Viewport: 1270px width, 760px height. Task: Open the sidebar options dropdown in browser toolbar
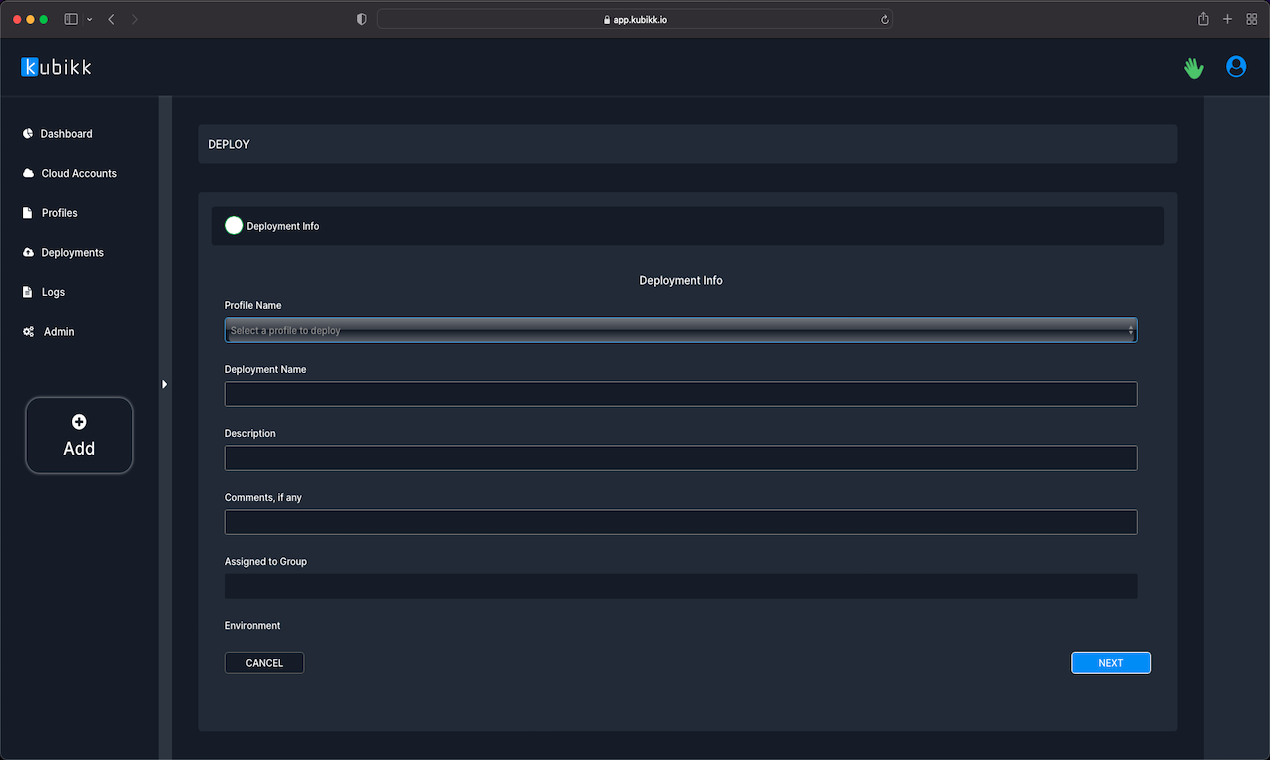tap(89, 18)
